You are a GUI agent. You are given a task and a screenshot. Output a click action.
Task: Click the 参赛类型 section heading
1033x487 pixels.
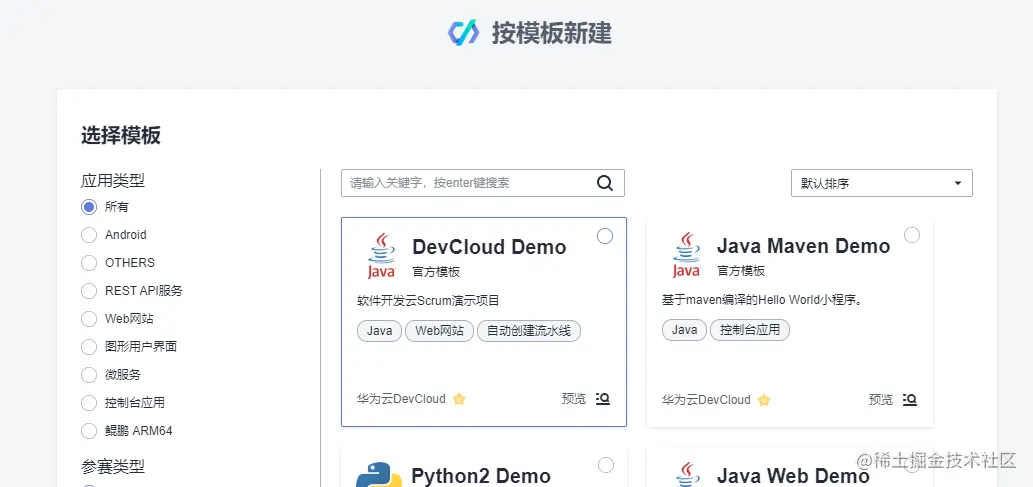tap(113, 467)
